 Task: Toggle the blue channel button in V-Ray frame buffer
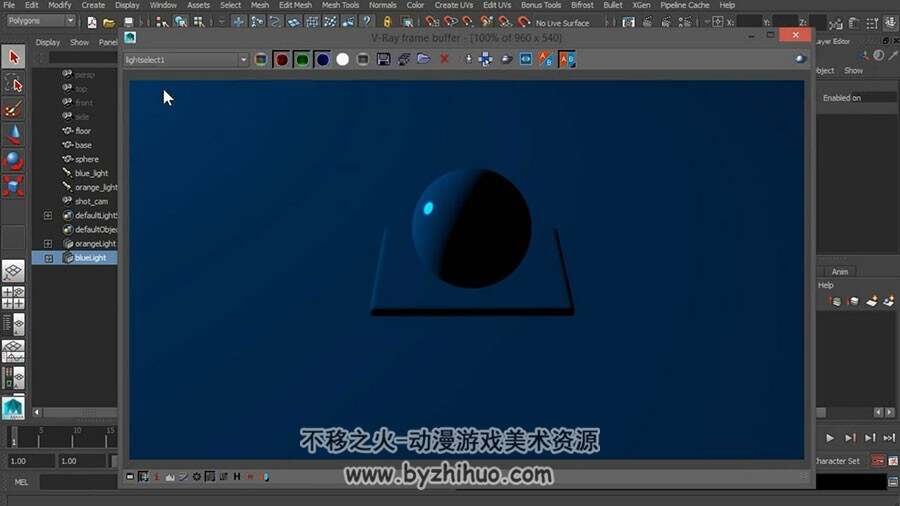[x=323, y=60]
